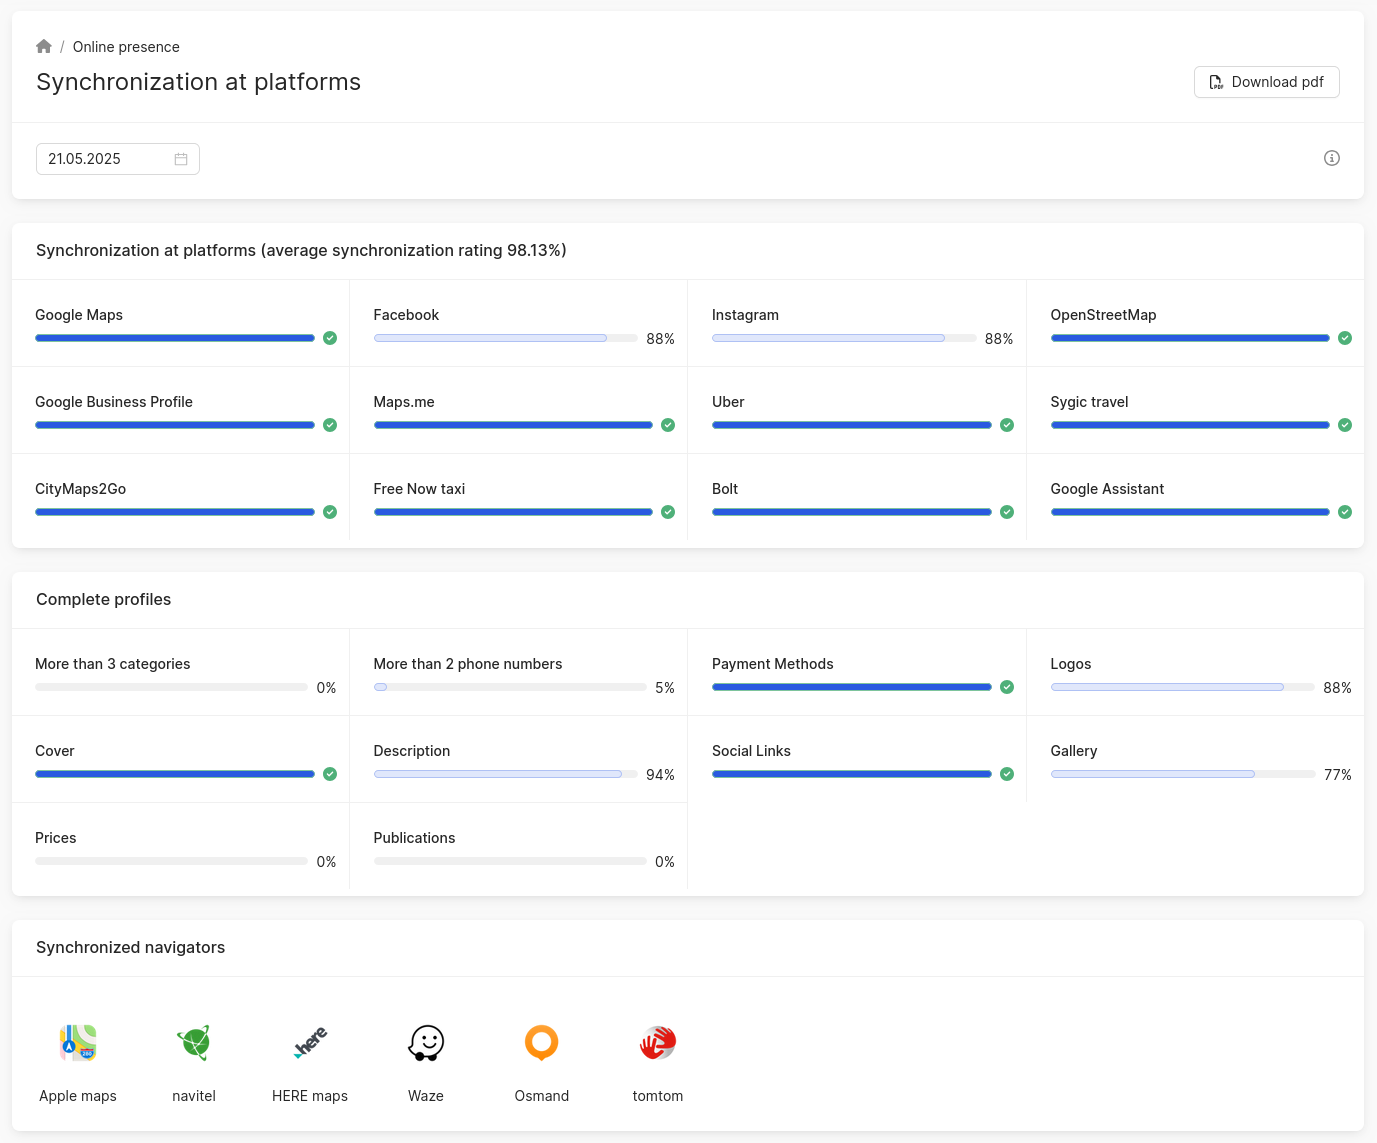Viewport: 1377px width, 1143px height.
Task: Click the OpenStreetMap label
Action: pyautogui.click(x=1103, y=315)
